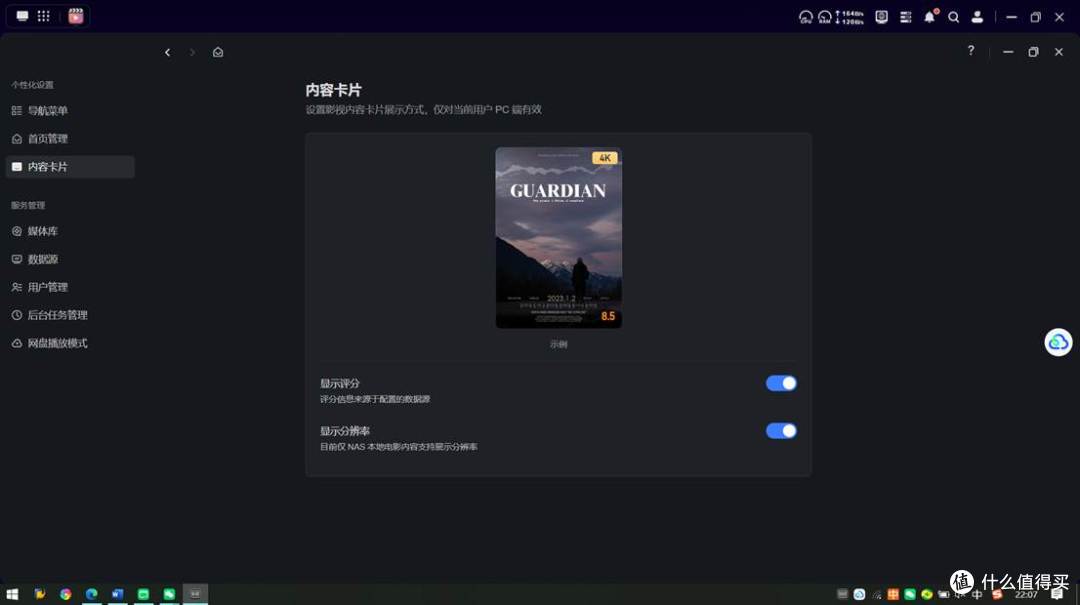Open the user account icon
The image size is (1080, 605).
[977, 17]
